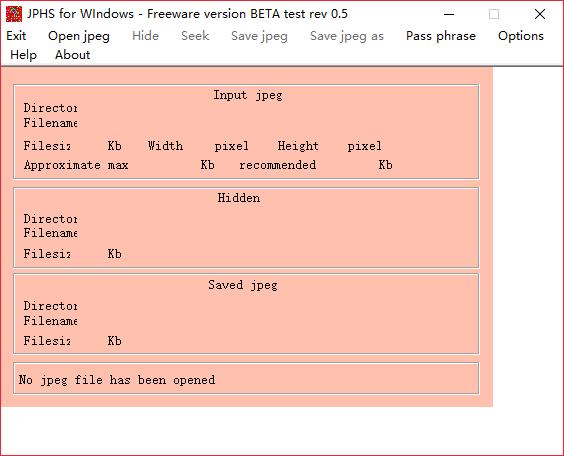Close the JPHS for Windows window
Viewport: 564px width, 456px height.
(x=540, y=14)
